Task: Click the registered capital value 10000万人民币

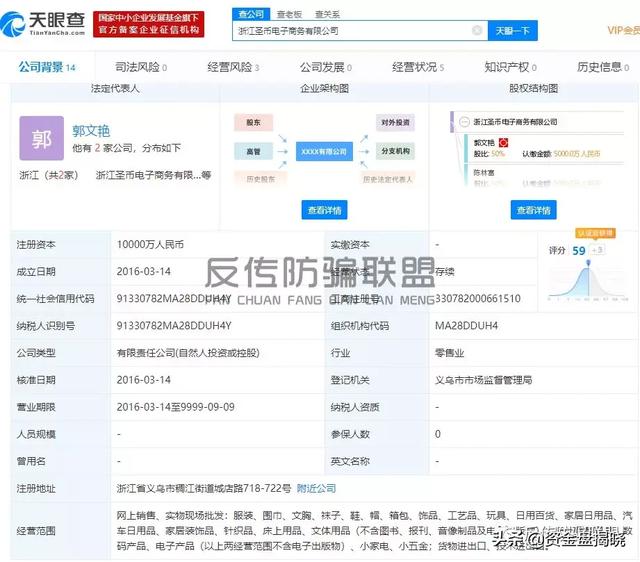Action: (150, 244)
